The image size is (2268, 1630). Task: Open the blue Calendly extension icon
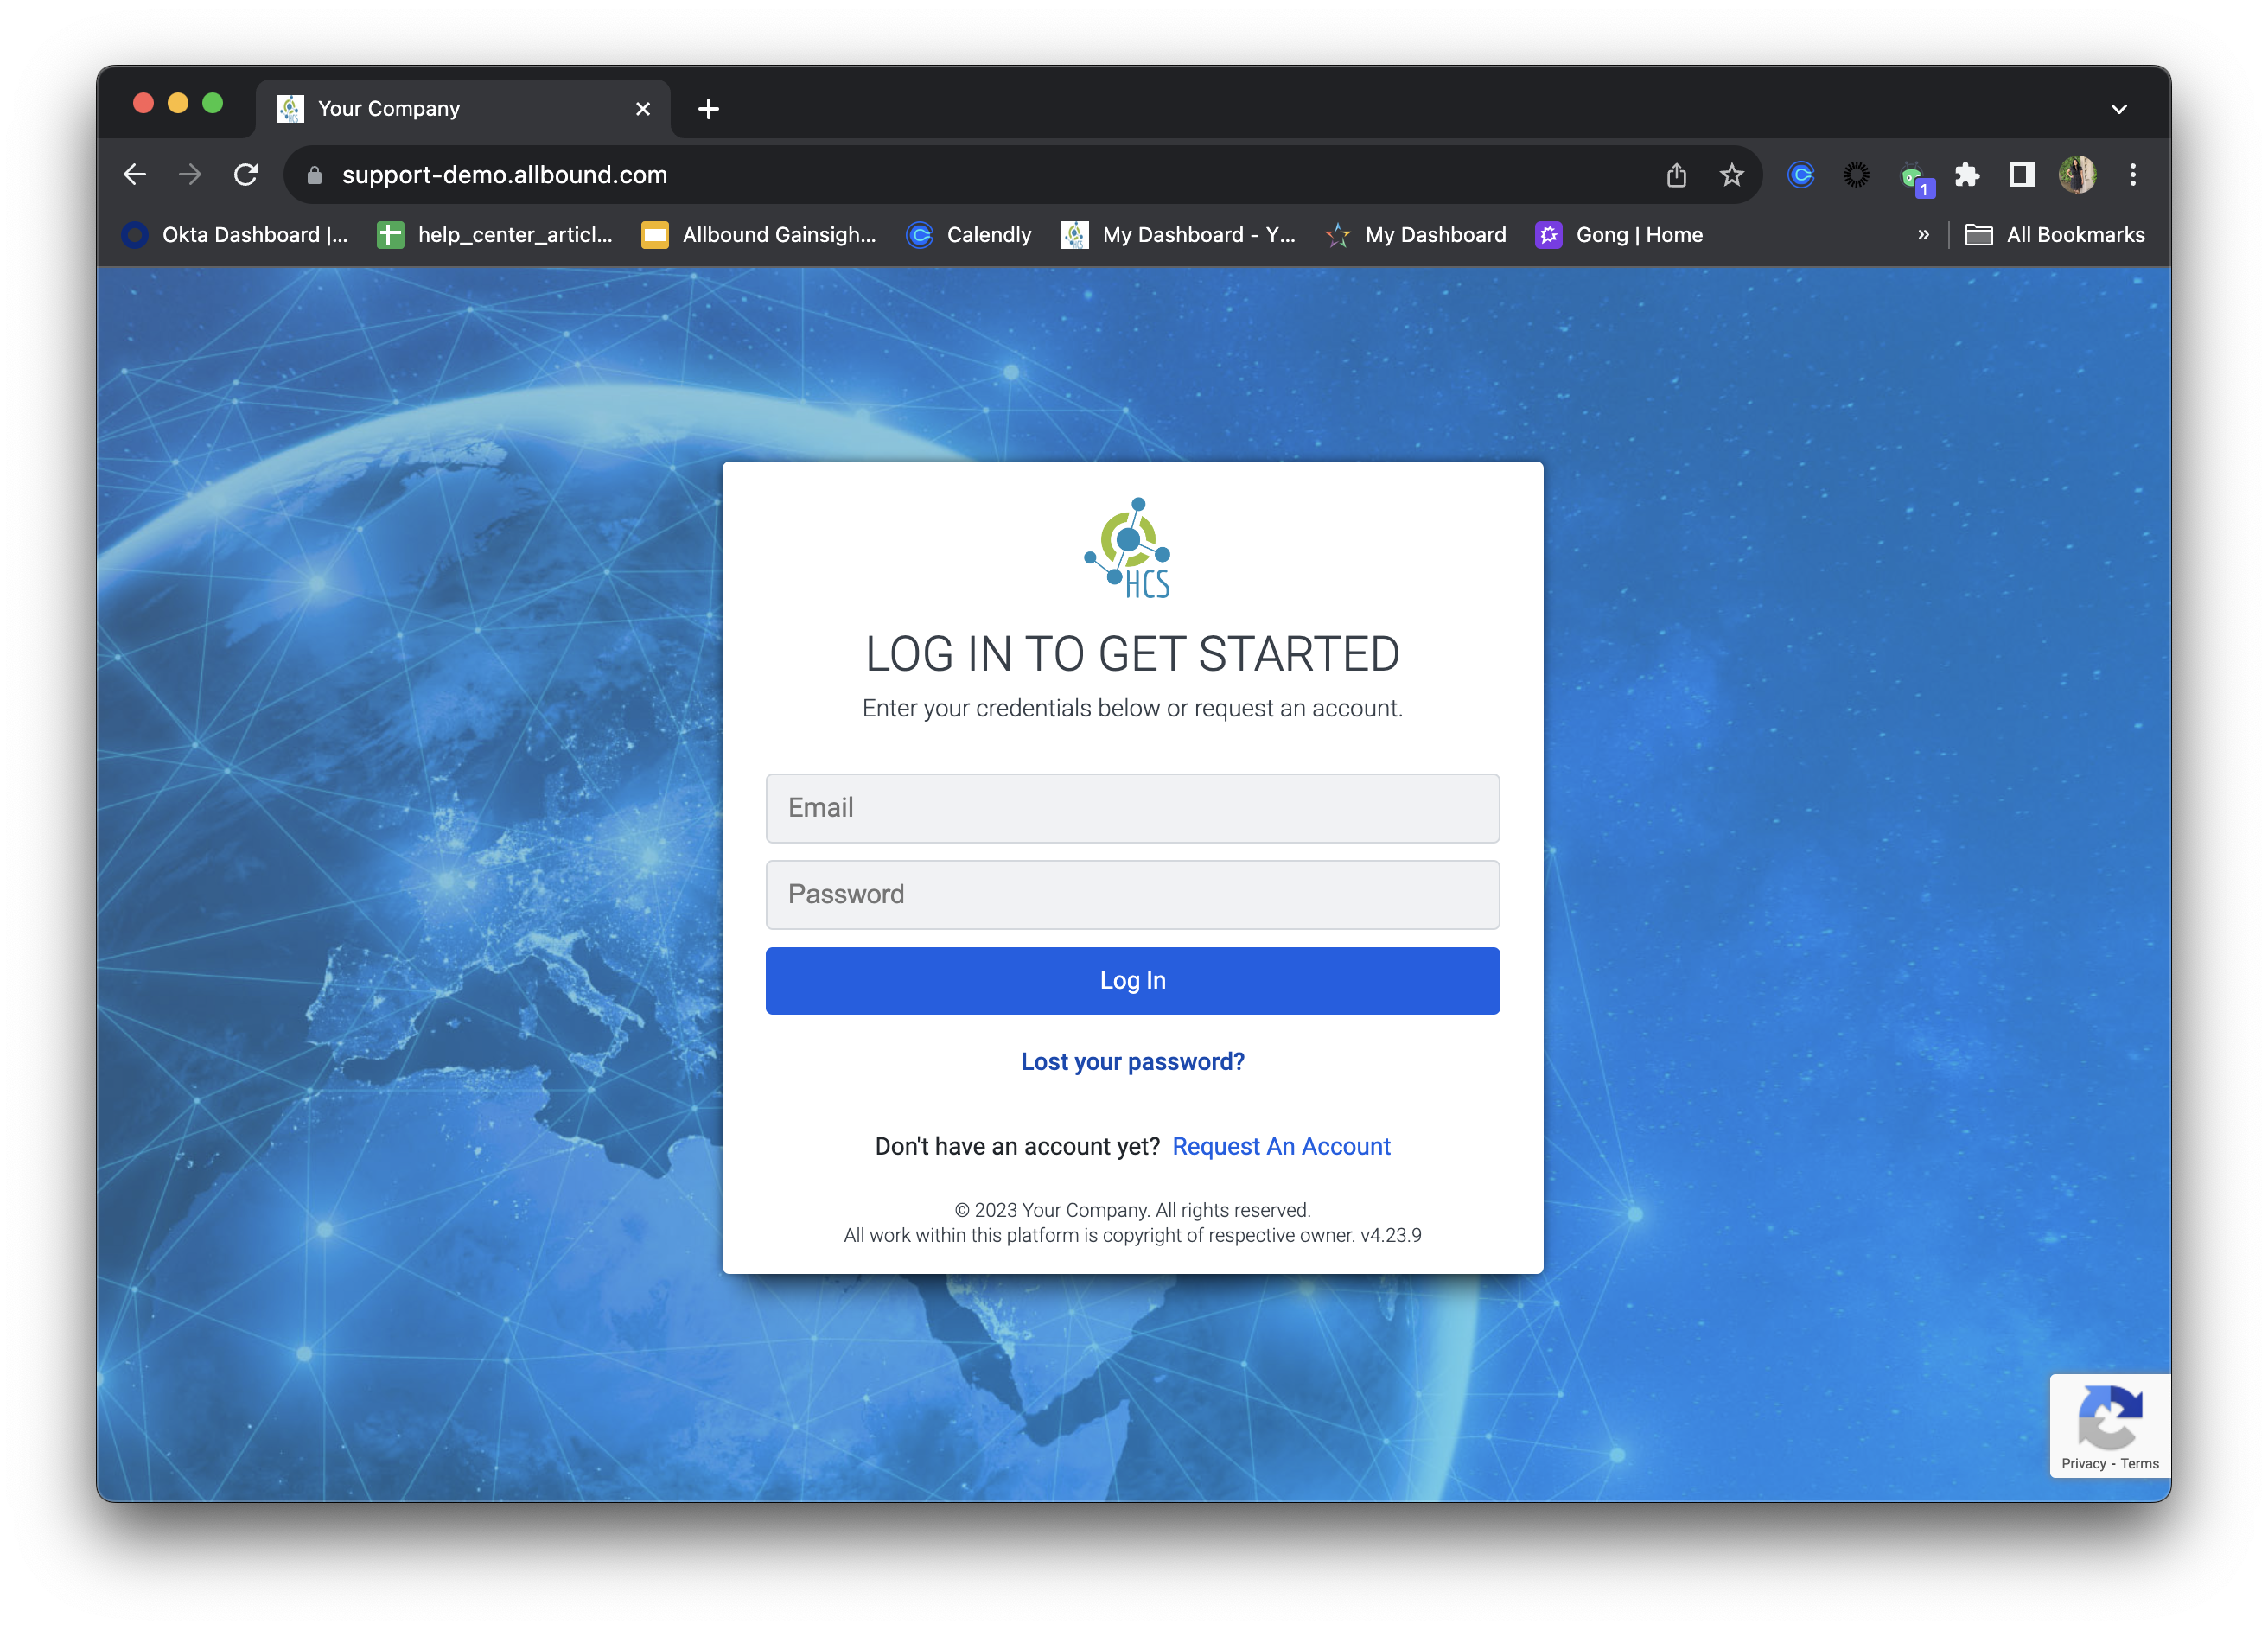click(1801, 175)
